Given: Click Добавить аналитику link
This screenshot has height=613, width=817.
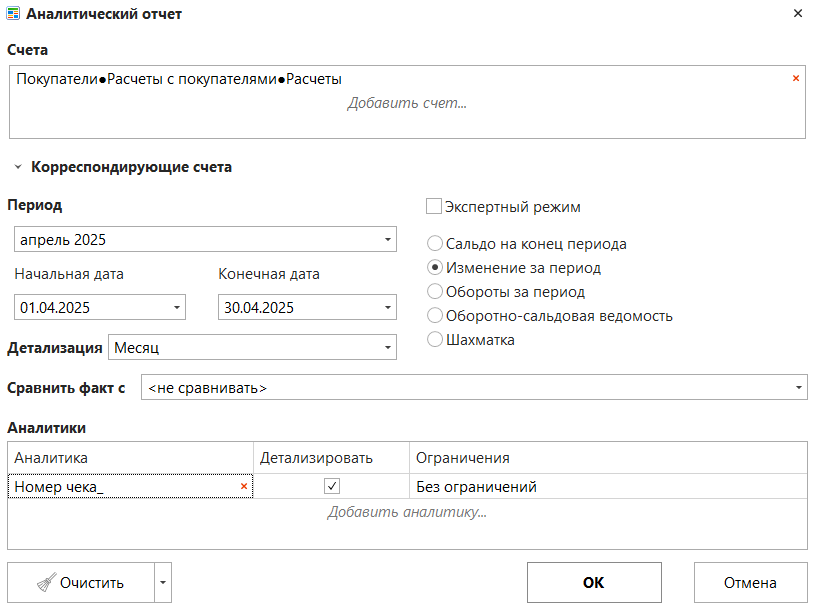Looking at the screenshot, I should tap(407, 512).
